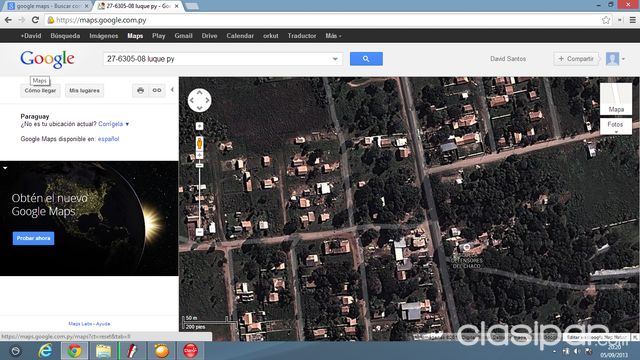Get the map link with the chain icon

coord(157,90)
